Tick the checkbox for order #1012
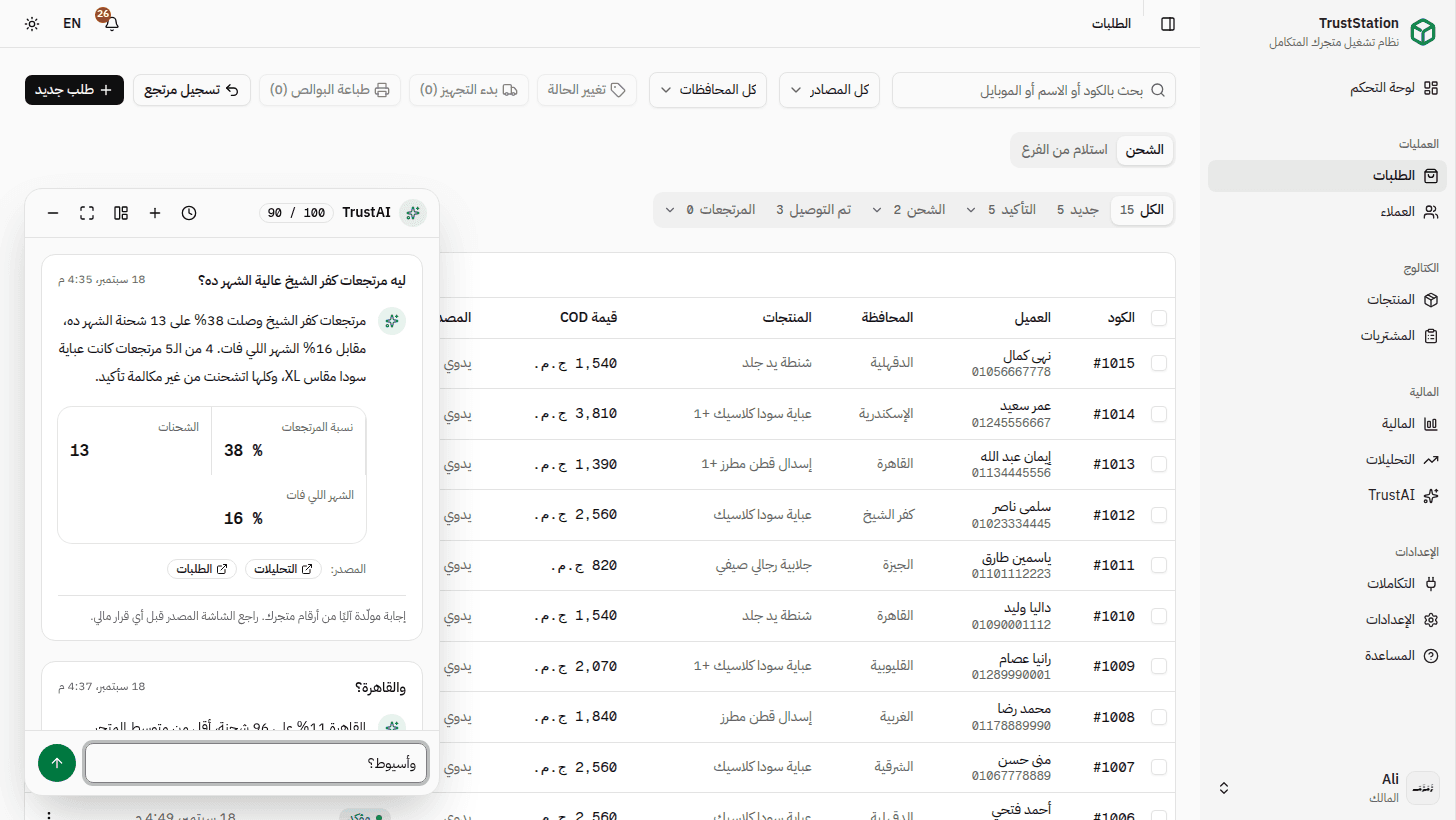The width and height of the screenshot is (1456, 820). tap(1159, 515)
